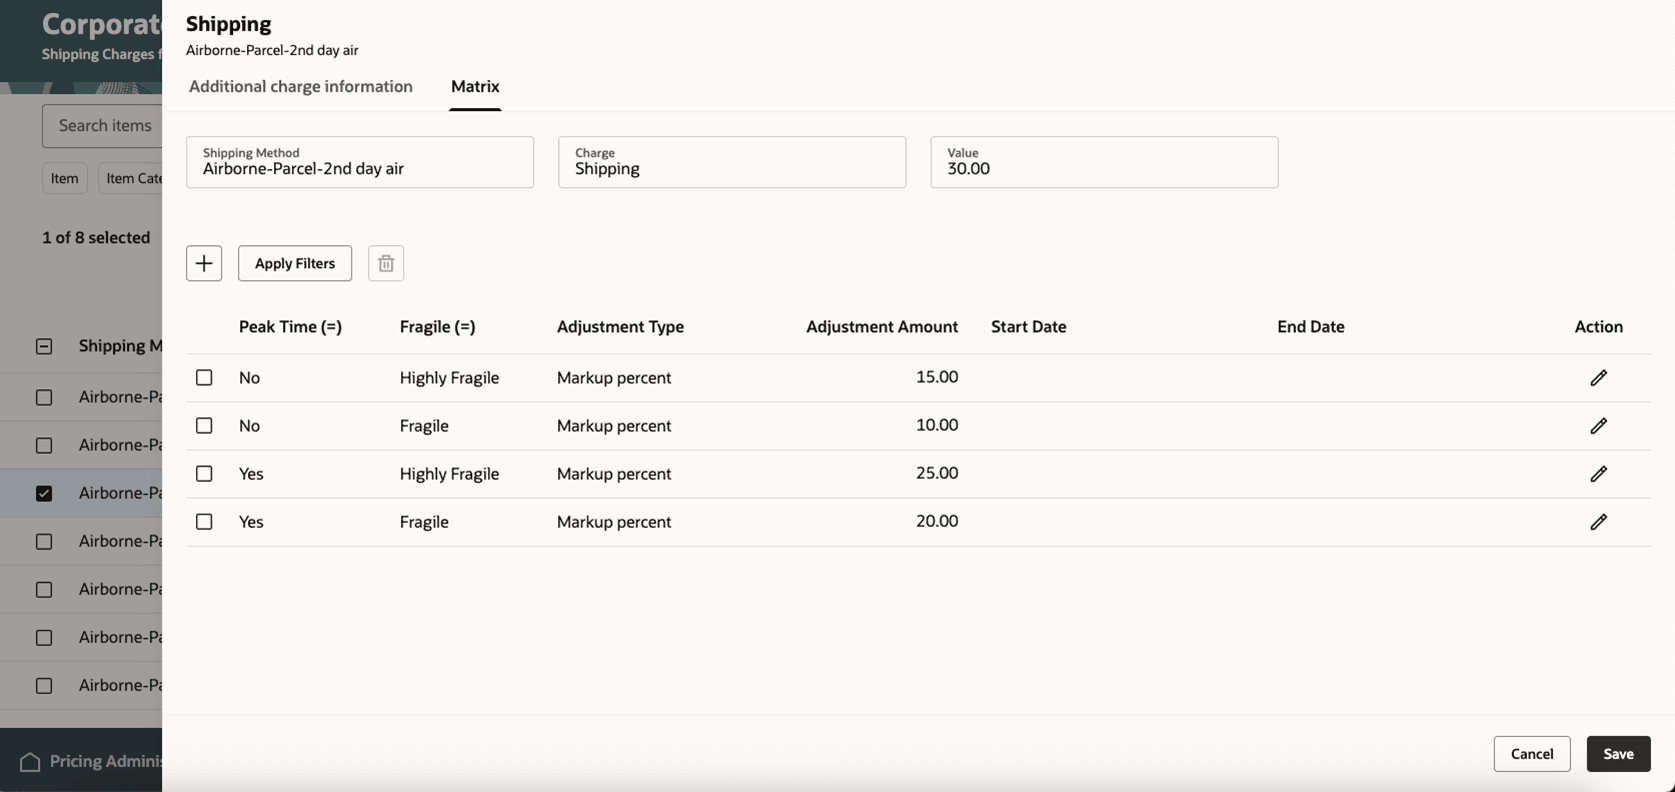The image size is (1675, 792).
Task: Click the 25.00 adjustment amount cell
Action: pyautogui.click(x=937, y=473)
